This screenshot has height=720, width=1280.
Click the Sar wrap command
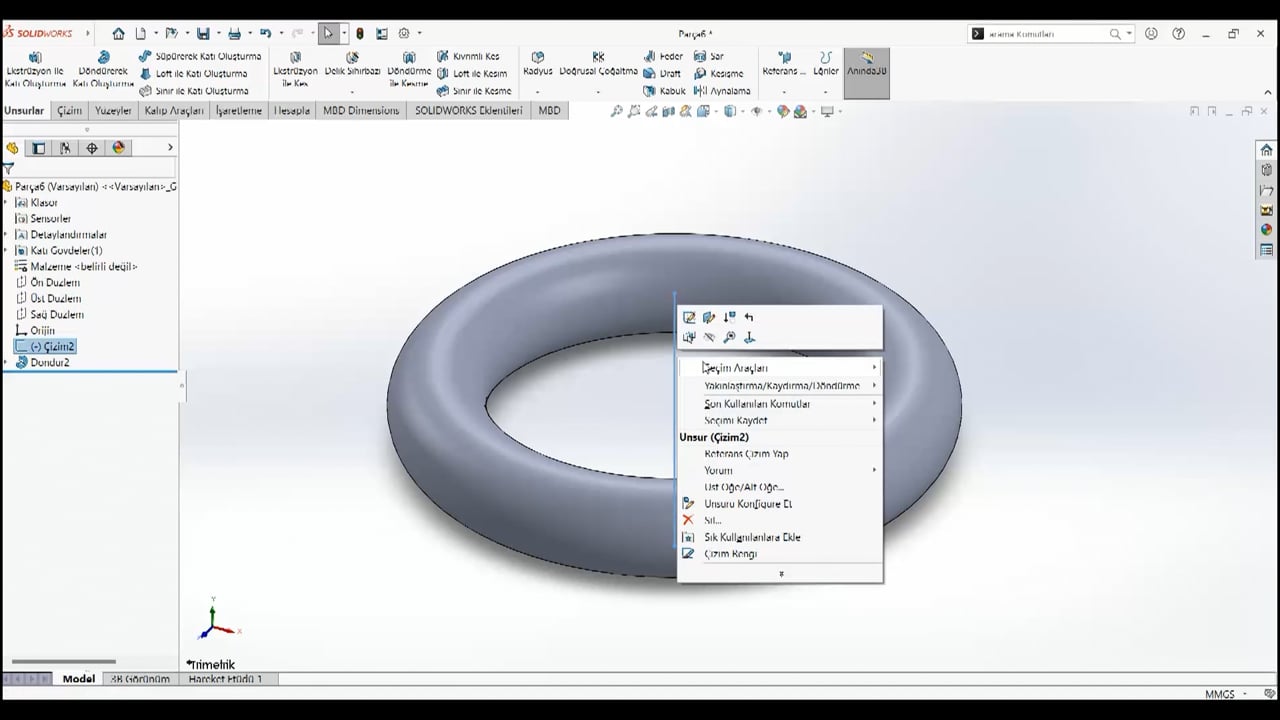(709, 56)
